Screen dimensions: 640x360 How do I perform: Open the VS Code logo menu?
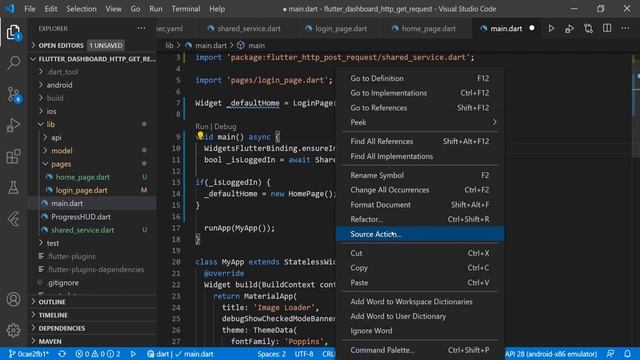[10, 9]
